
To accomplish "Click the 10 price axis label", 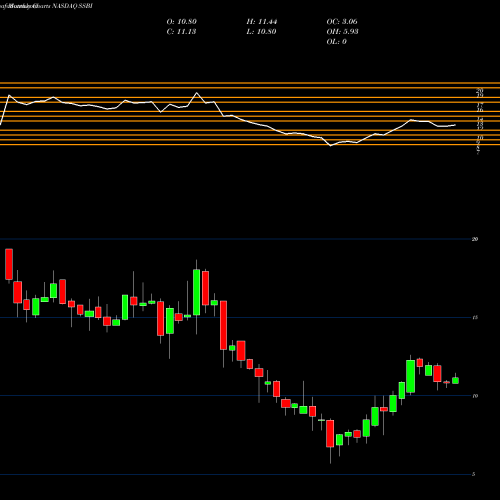I will pyautogui.click(x=475, y=396).
